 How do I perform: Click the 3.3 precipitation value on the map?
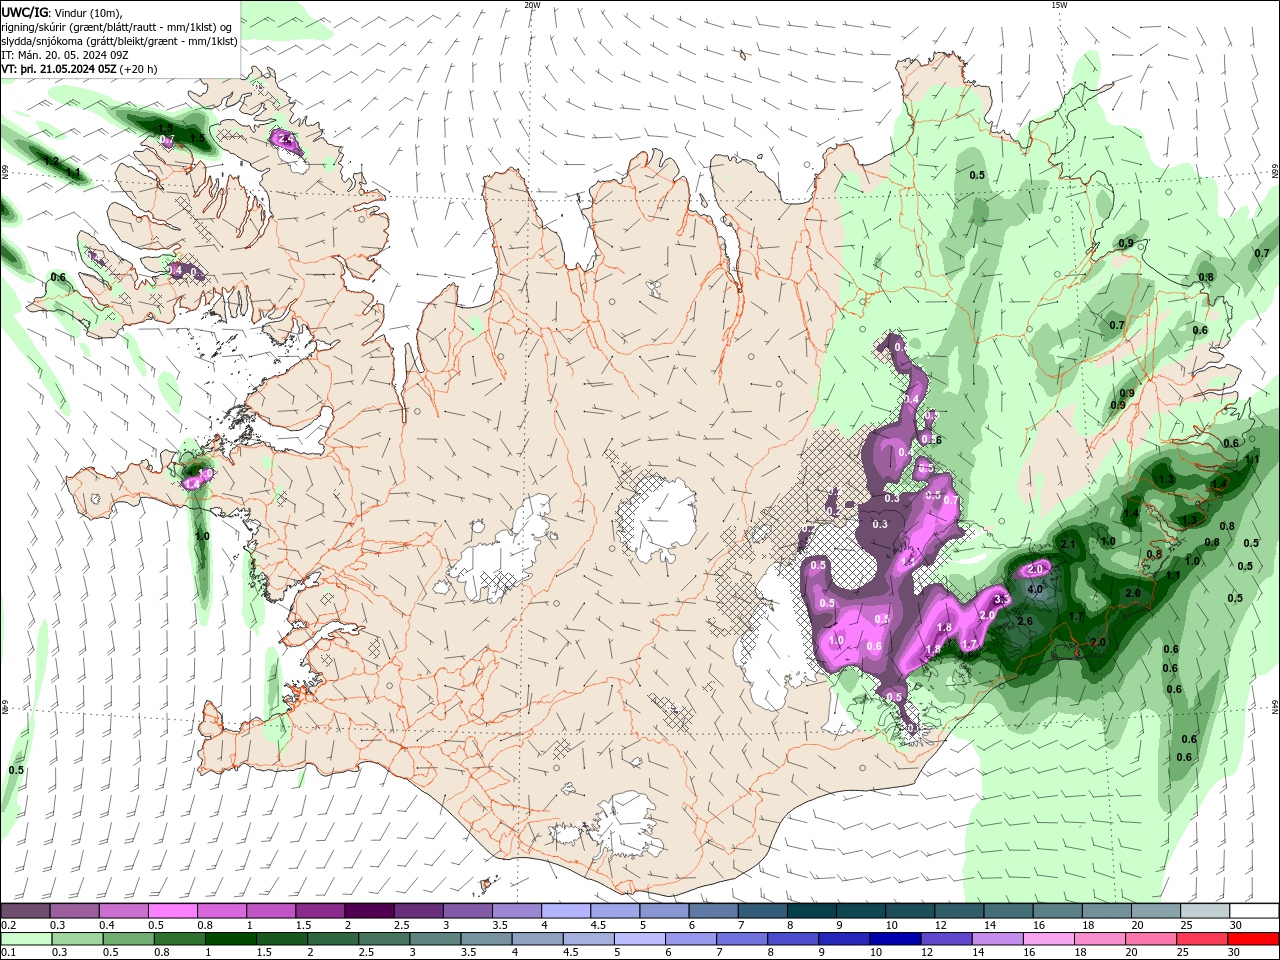point(1002,599)
